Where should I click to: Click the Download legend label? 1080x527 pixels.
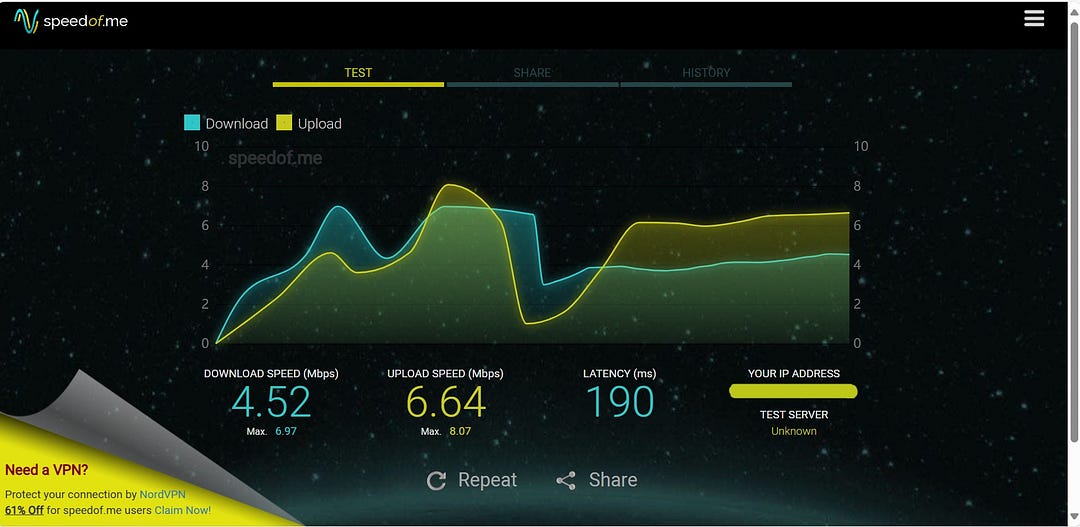(x=236, y=124)
